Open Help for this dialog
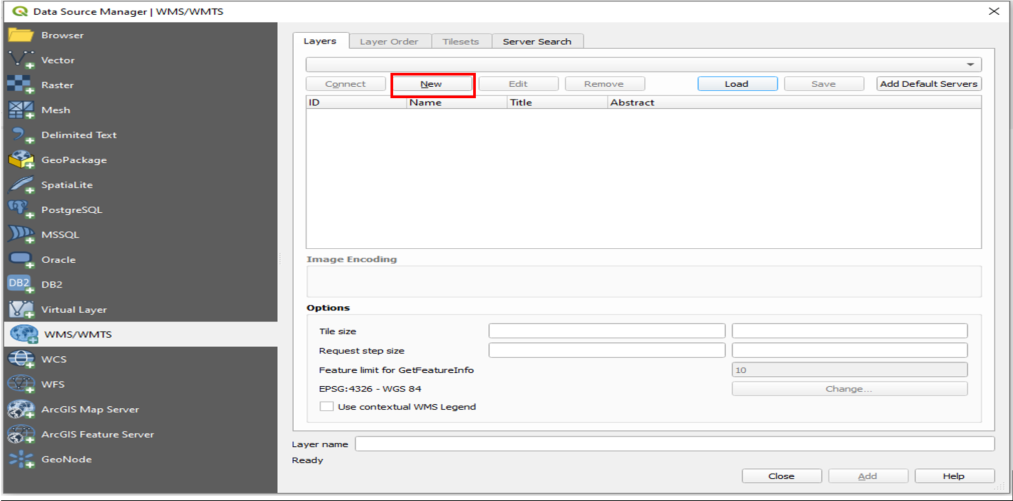The width and height of the screenshot is (1013, 501). pos(954,476)
